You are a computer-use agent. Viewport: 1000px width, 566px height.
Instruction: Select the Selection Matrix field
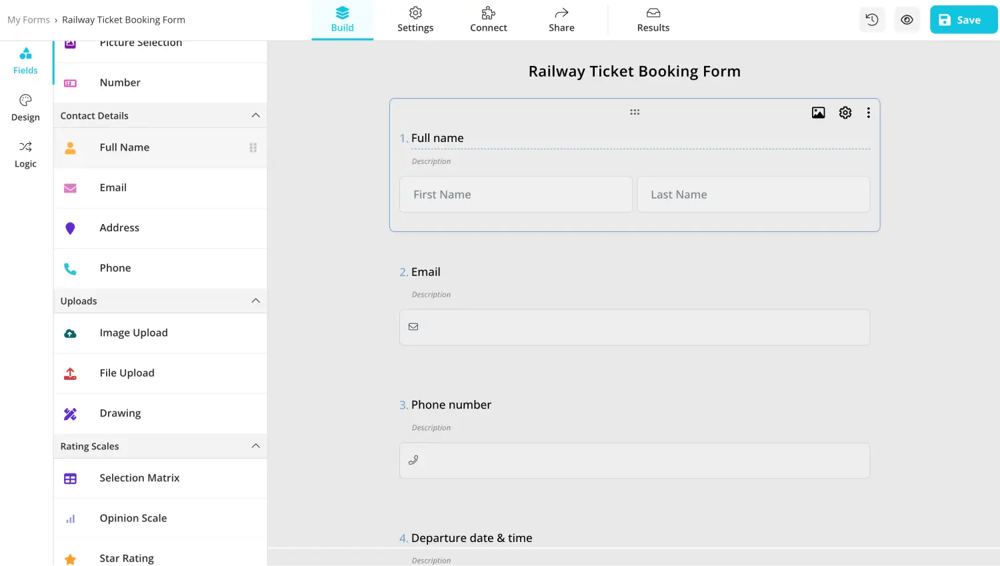139,478
